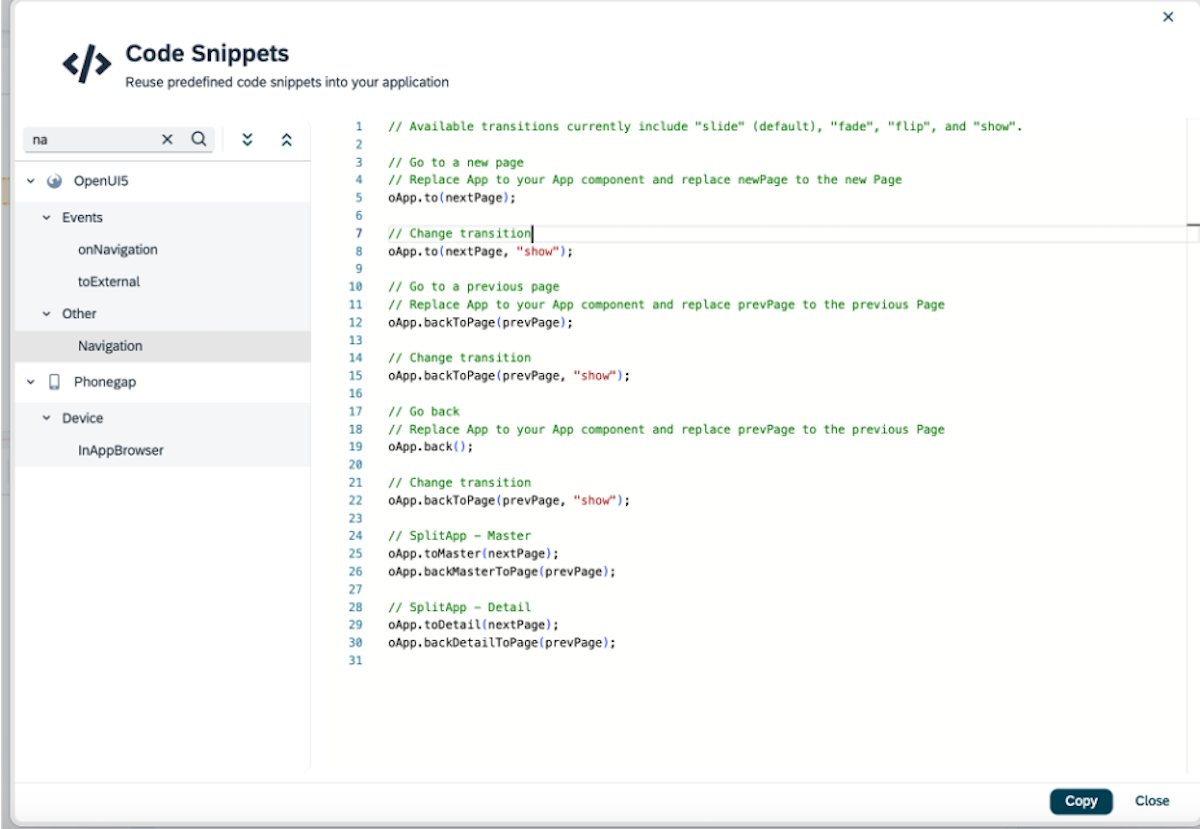Collapse the Device group

tap(47, 418)
